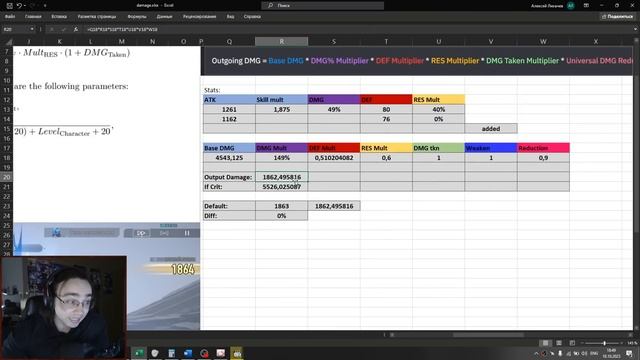Click the DMG value cell 49%
Viewport: 640px width, 360px height.
(334, 109)
